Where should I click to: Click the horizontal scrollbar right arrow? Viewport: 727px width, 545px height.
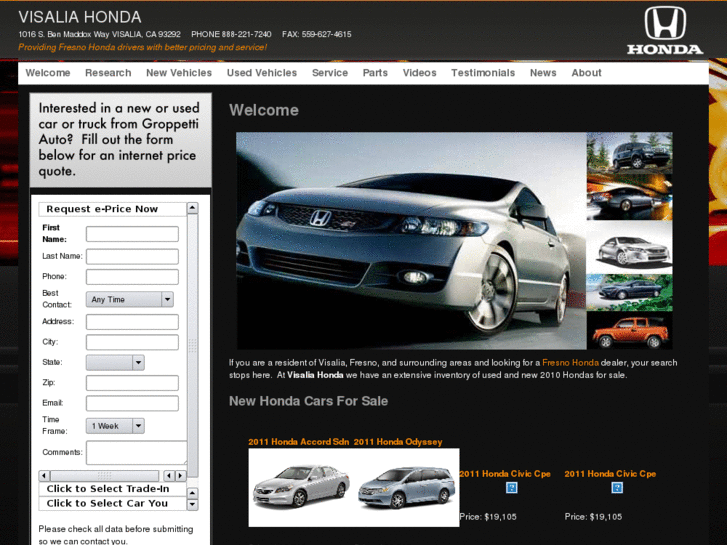coord(181,475)
